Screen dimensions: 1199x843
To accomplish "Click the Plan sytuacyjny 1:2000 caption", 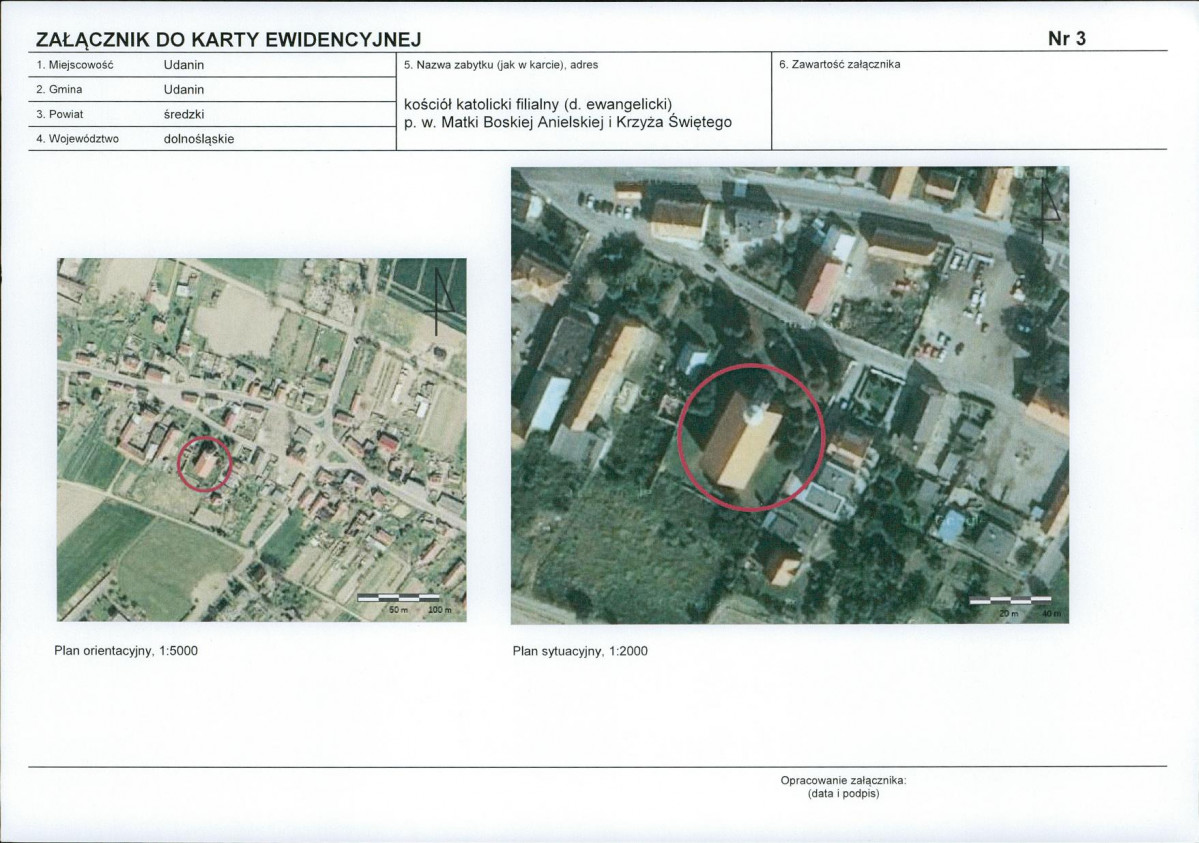I will (580, 652).
